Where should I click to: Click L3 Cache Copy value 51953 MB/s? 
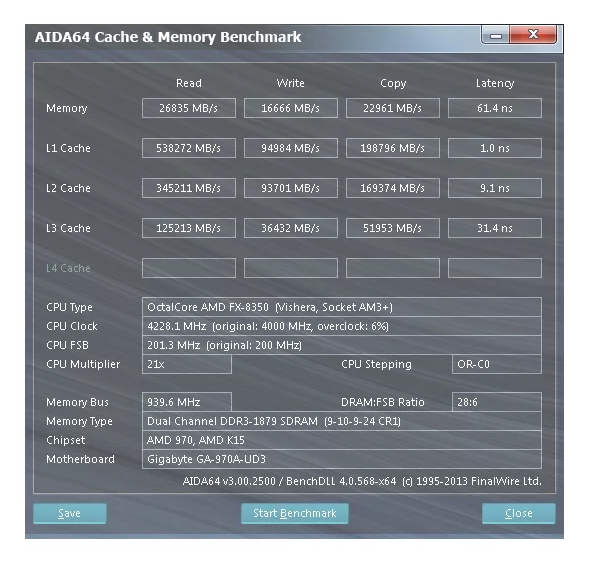(393, 228)
